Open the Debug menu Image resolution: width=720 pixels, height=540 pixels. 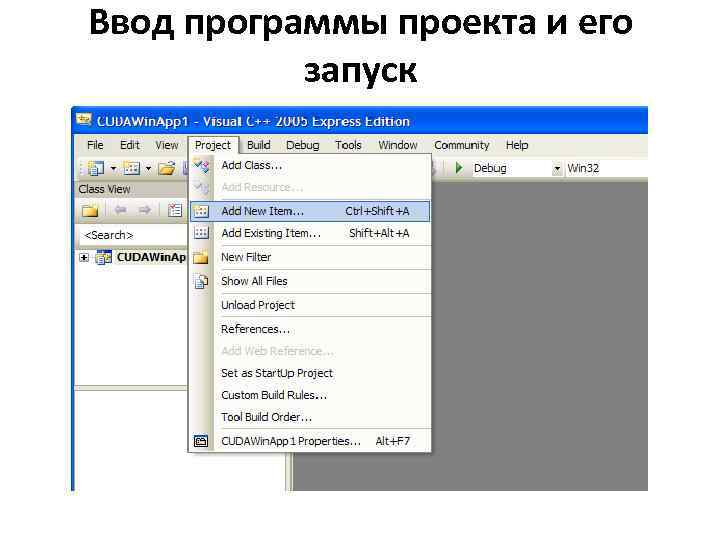[x=303, y=145]
